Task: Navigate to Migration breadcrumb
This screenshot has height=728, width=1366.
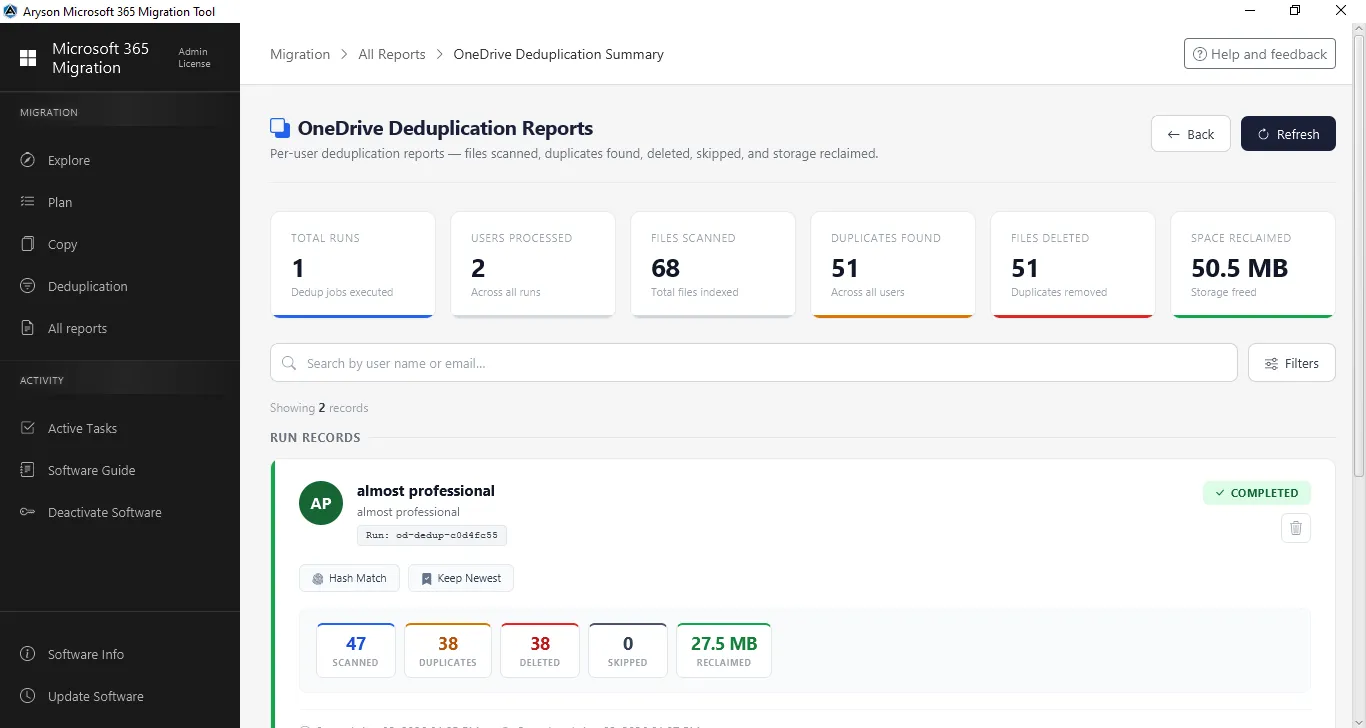Action: pyautogui.click(x=300, y=54)
